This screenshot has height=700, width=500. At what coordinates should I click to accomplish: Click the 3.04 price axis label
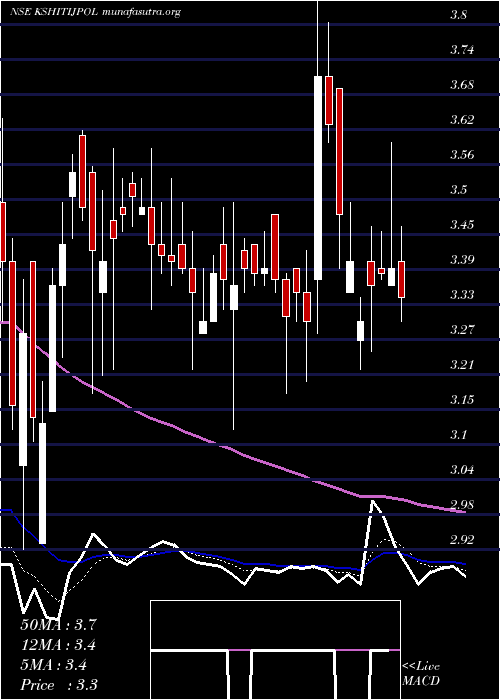tap(462, 470)
